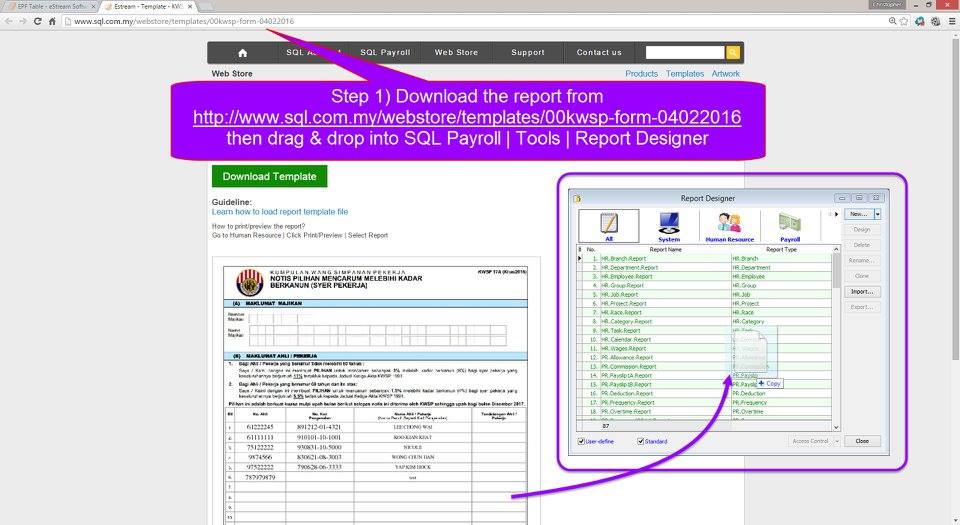Click the yellow search button icon
Screen dimensions: 960x525
point(733,53)
